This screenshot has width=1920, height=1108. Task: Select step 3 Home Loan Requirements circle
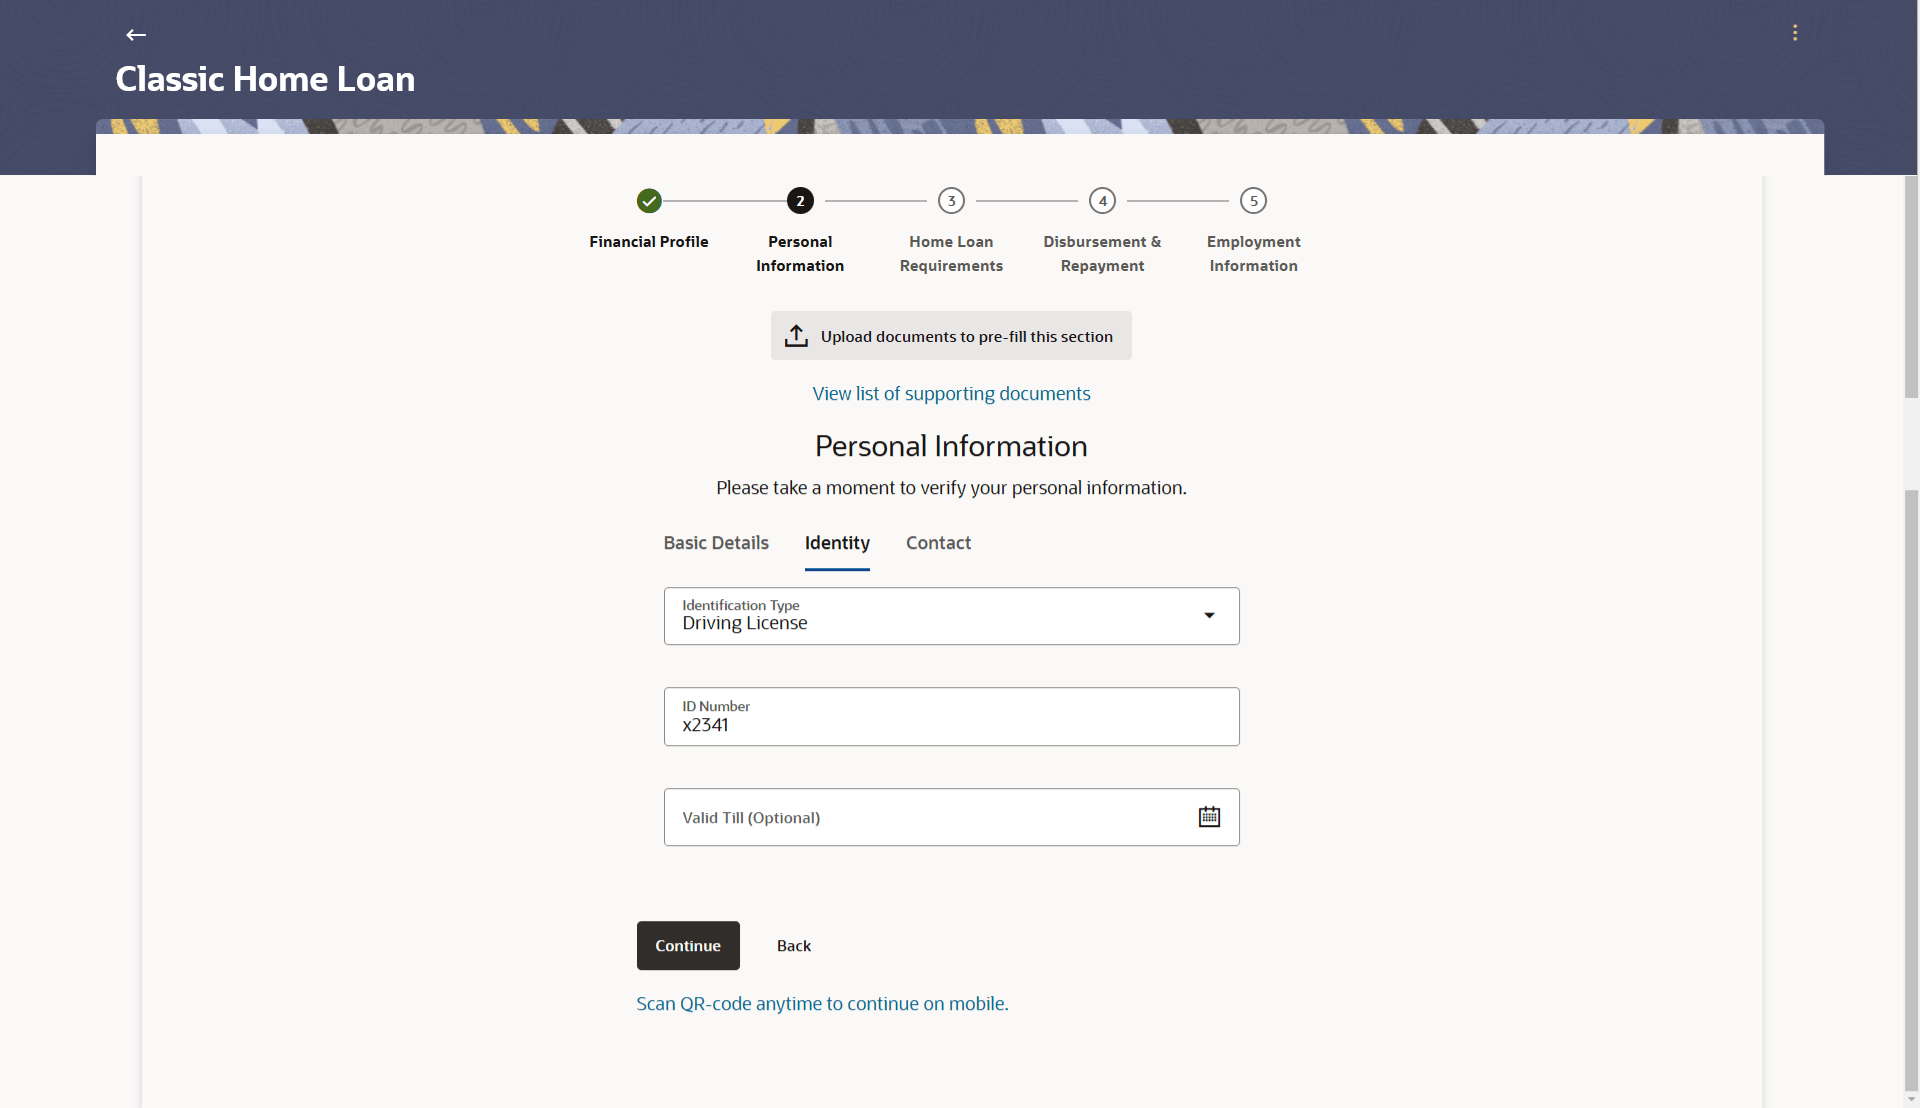pos(951,201)
